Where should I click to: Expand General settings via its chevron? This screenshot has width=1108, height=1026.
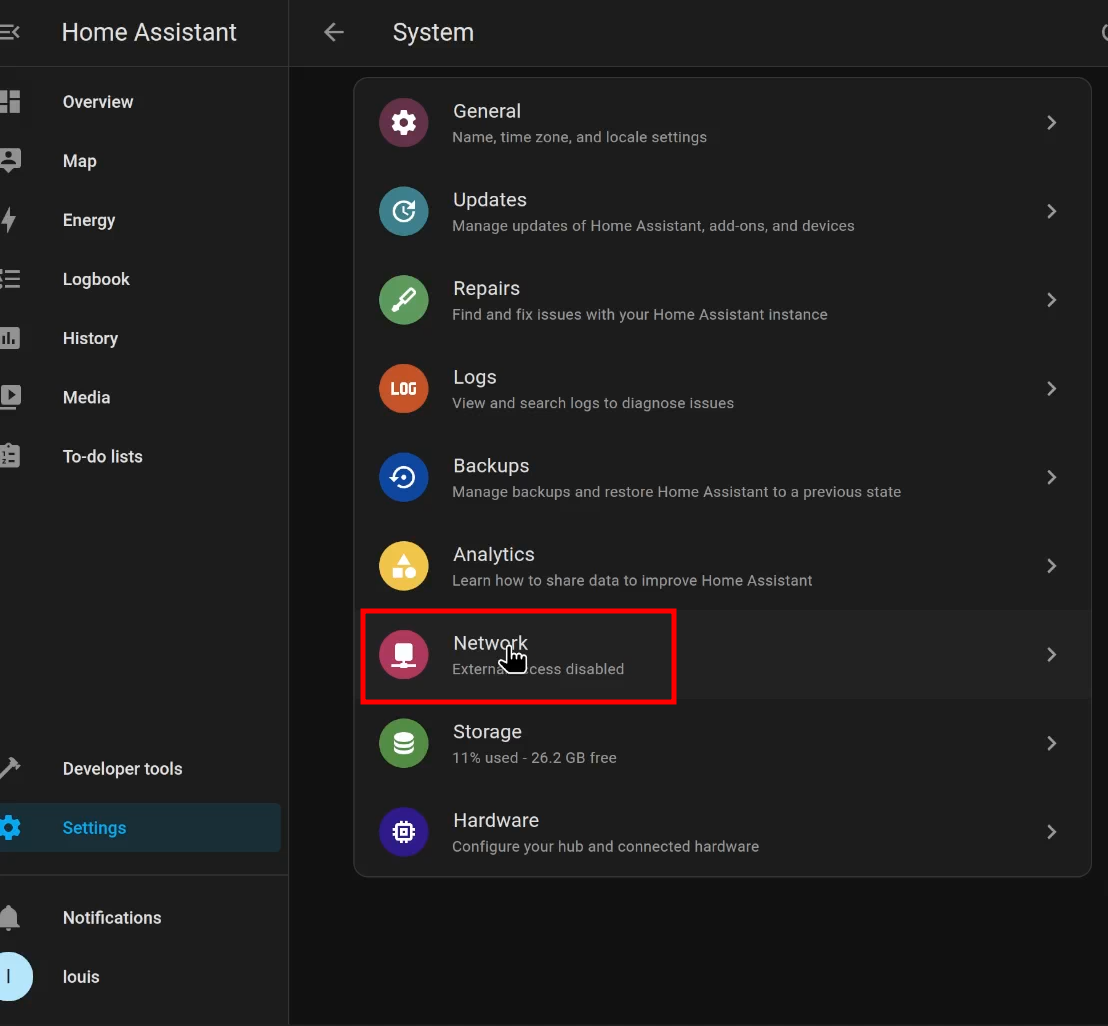pos(1051,123)
